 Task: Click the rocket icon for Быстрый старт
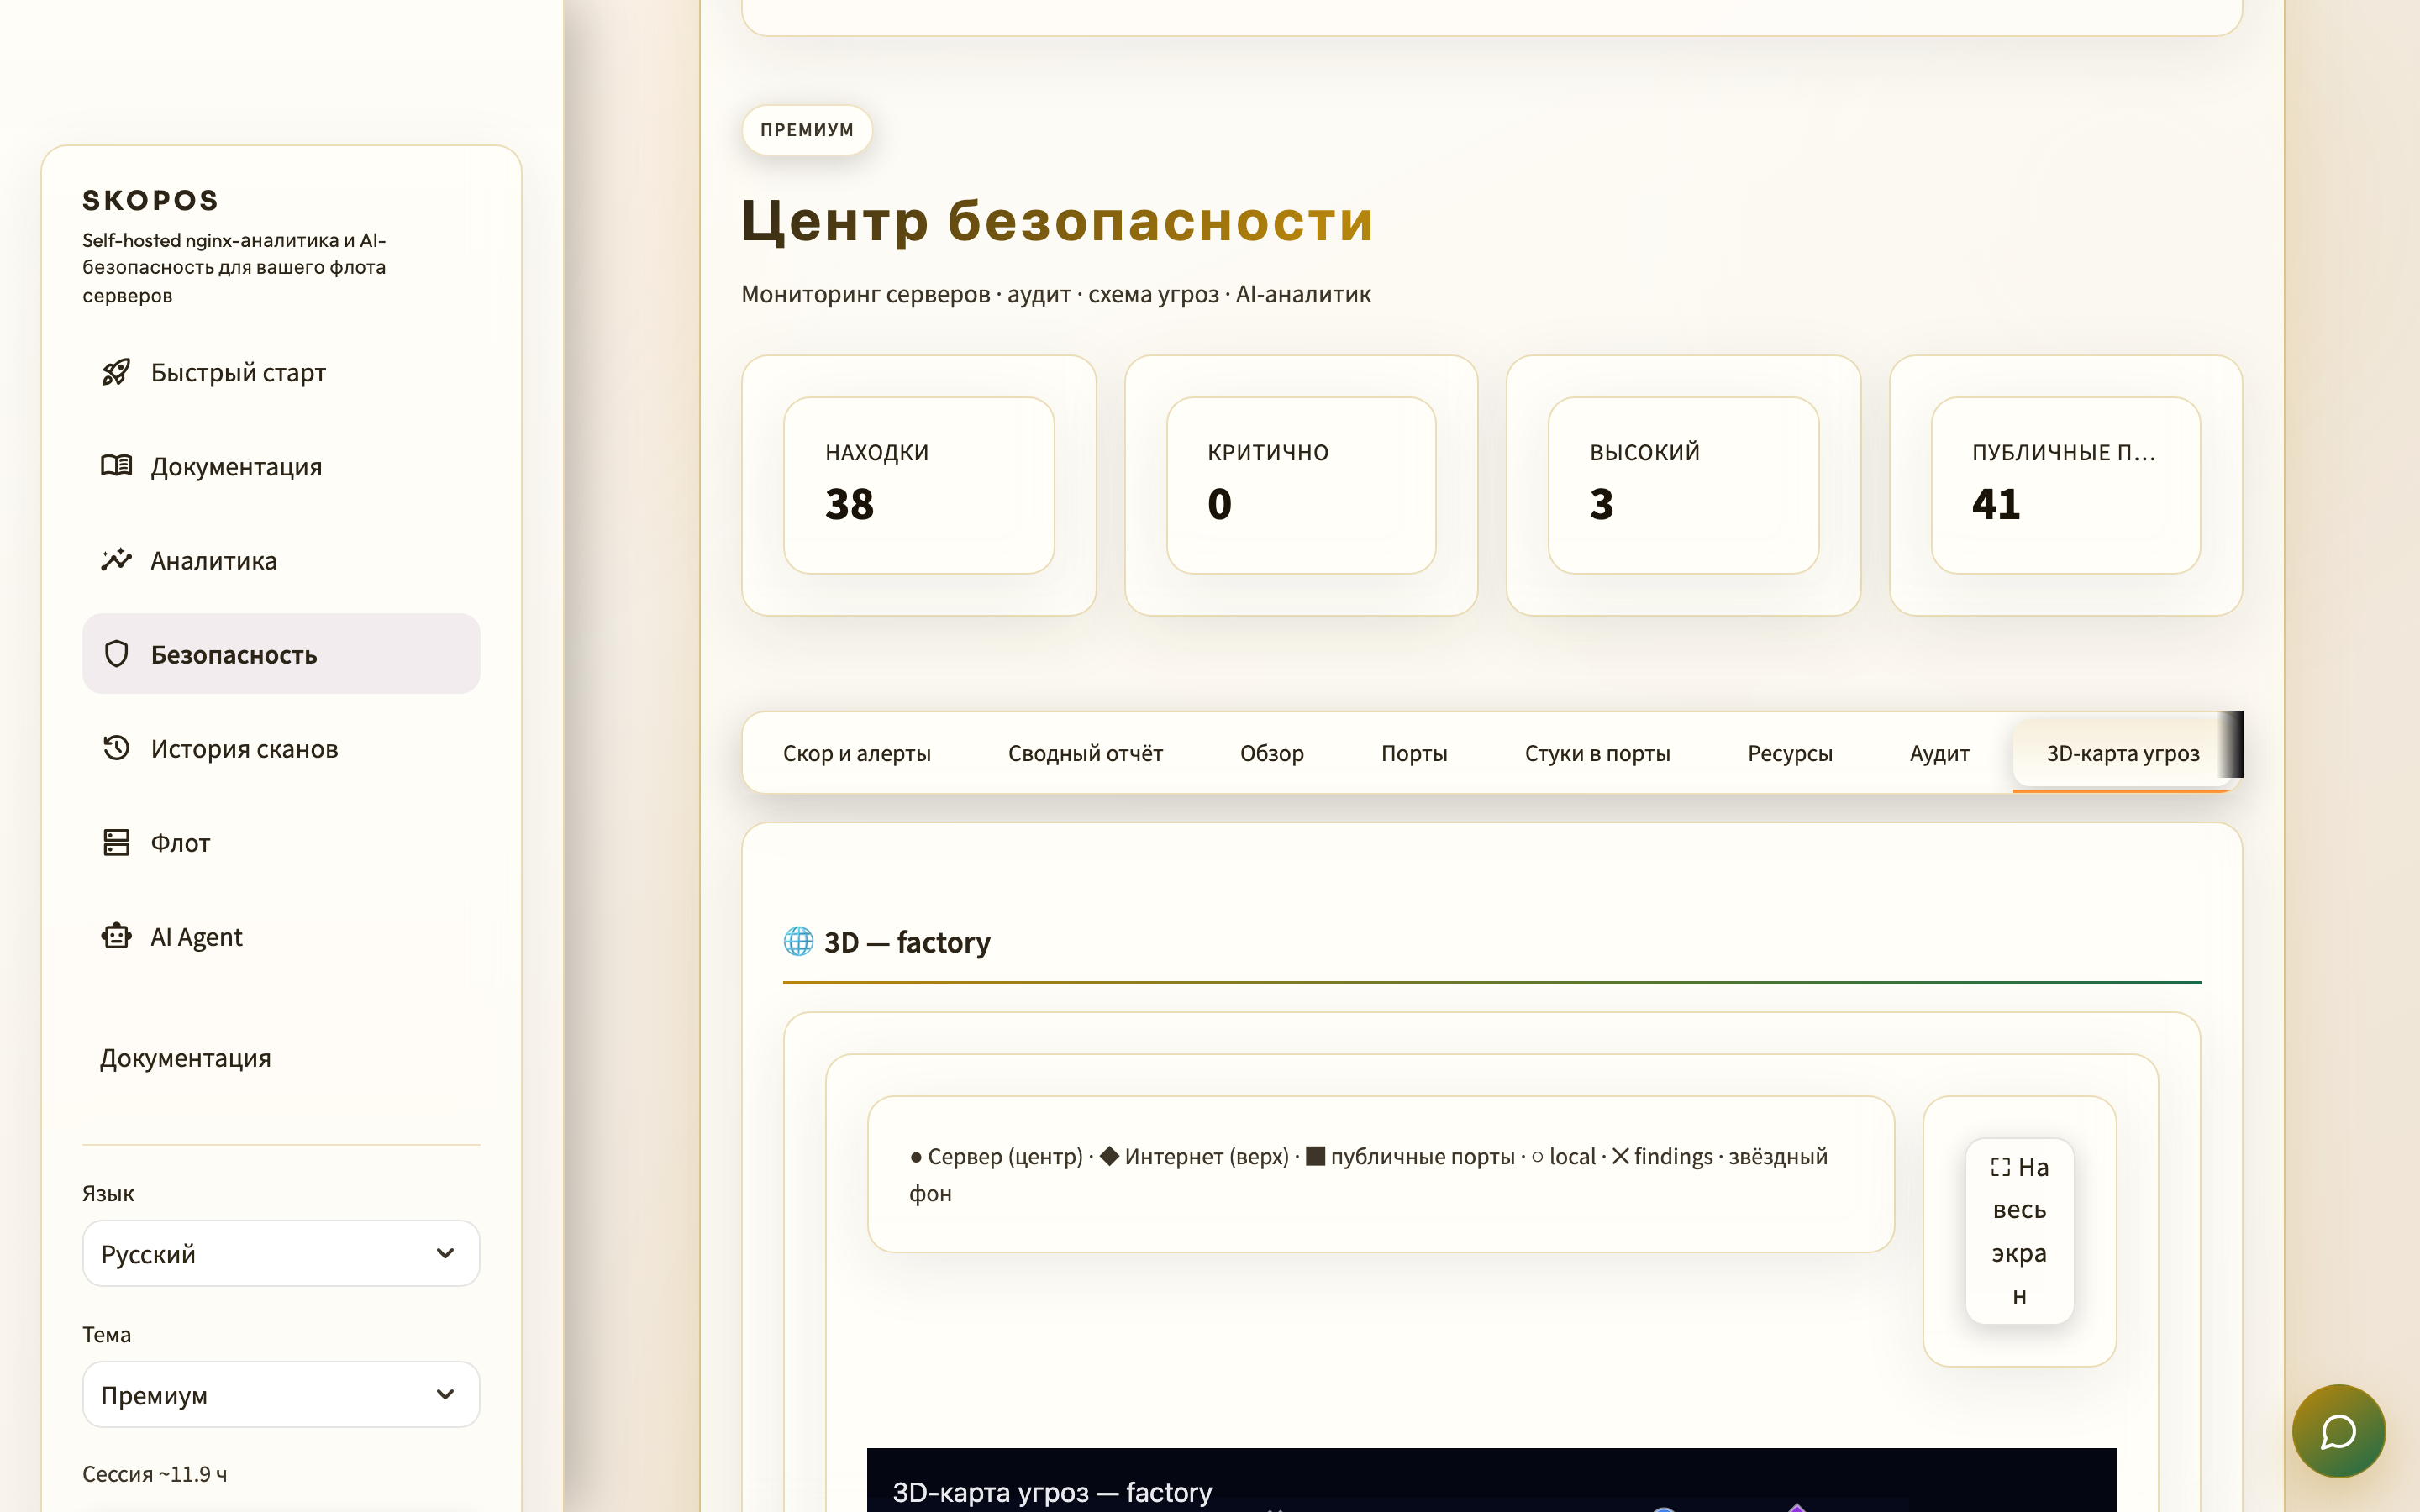coord(116,372)
